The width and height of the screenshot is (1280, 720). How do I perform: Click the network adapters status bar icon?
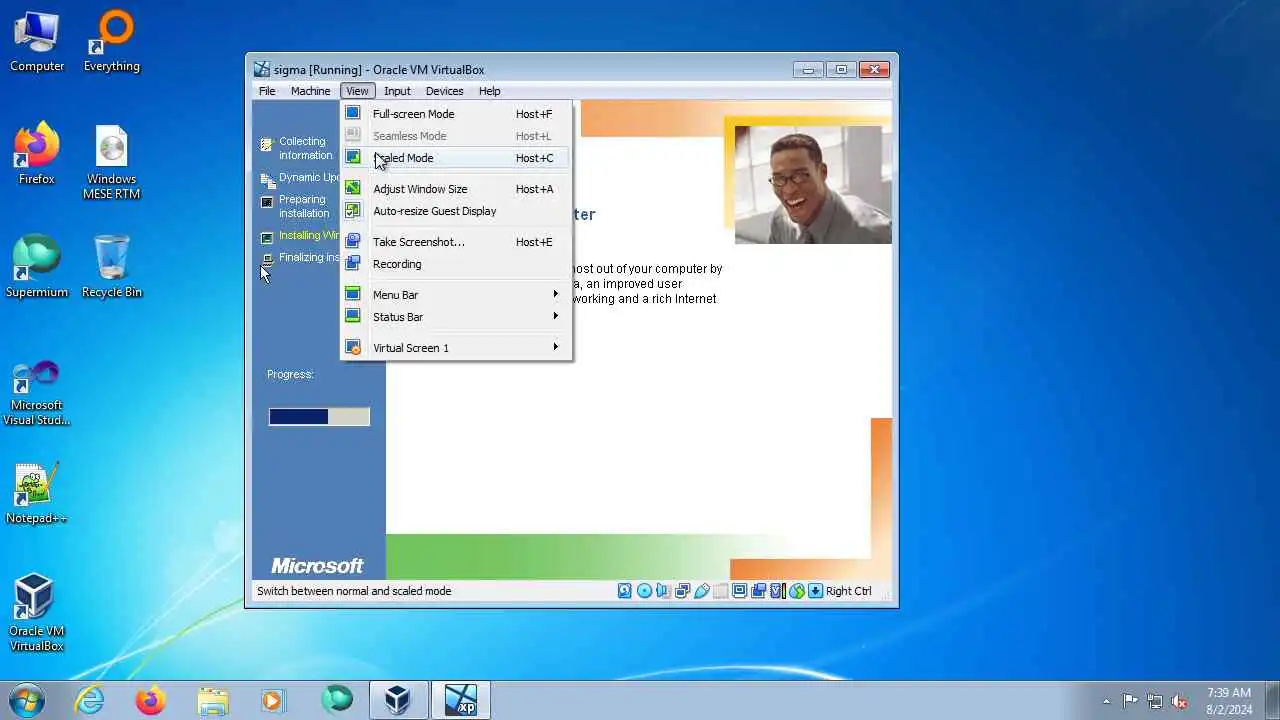(682, 591)
